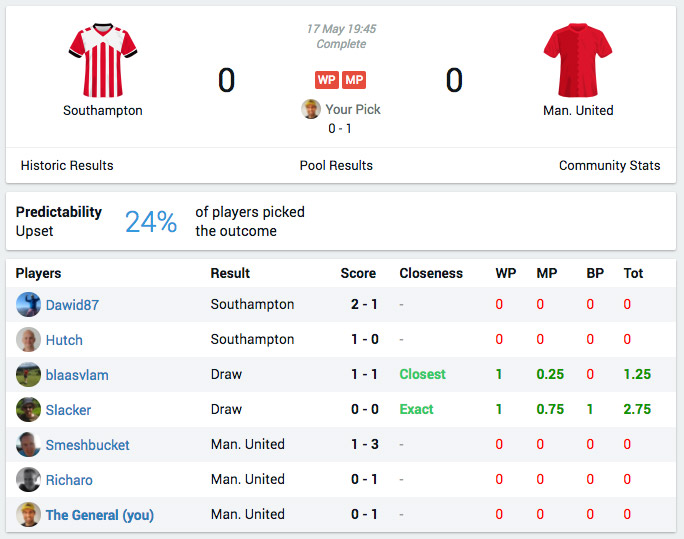Viewport: 684px width, 539px height.
Task: Click Slacker's profile avatar
Action: click(28, 409)
